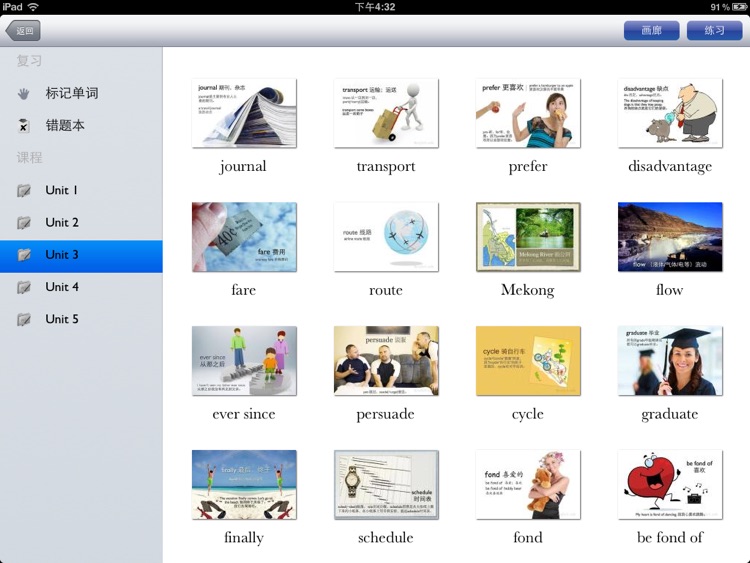The height and width of the screenshot is (563, 750).
Task: Open the disadvantage word card thumbnail
Action: point(670,113)
